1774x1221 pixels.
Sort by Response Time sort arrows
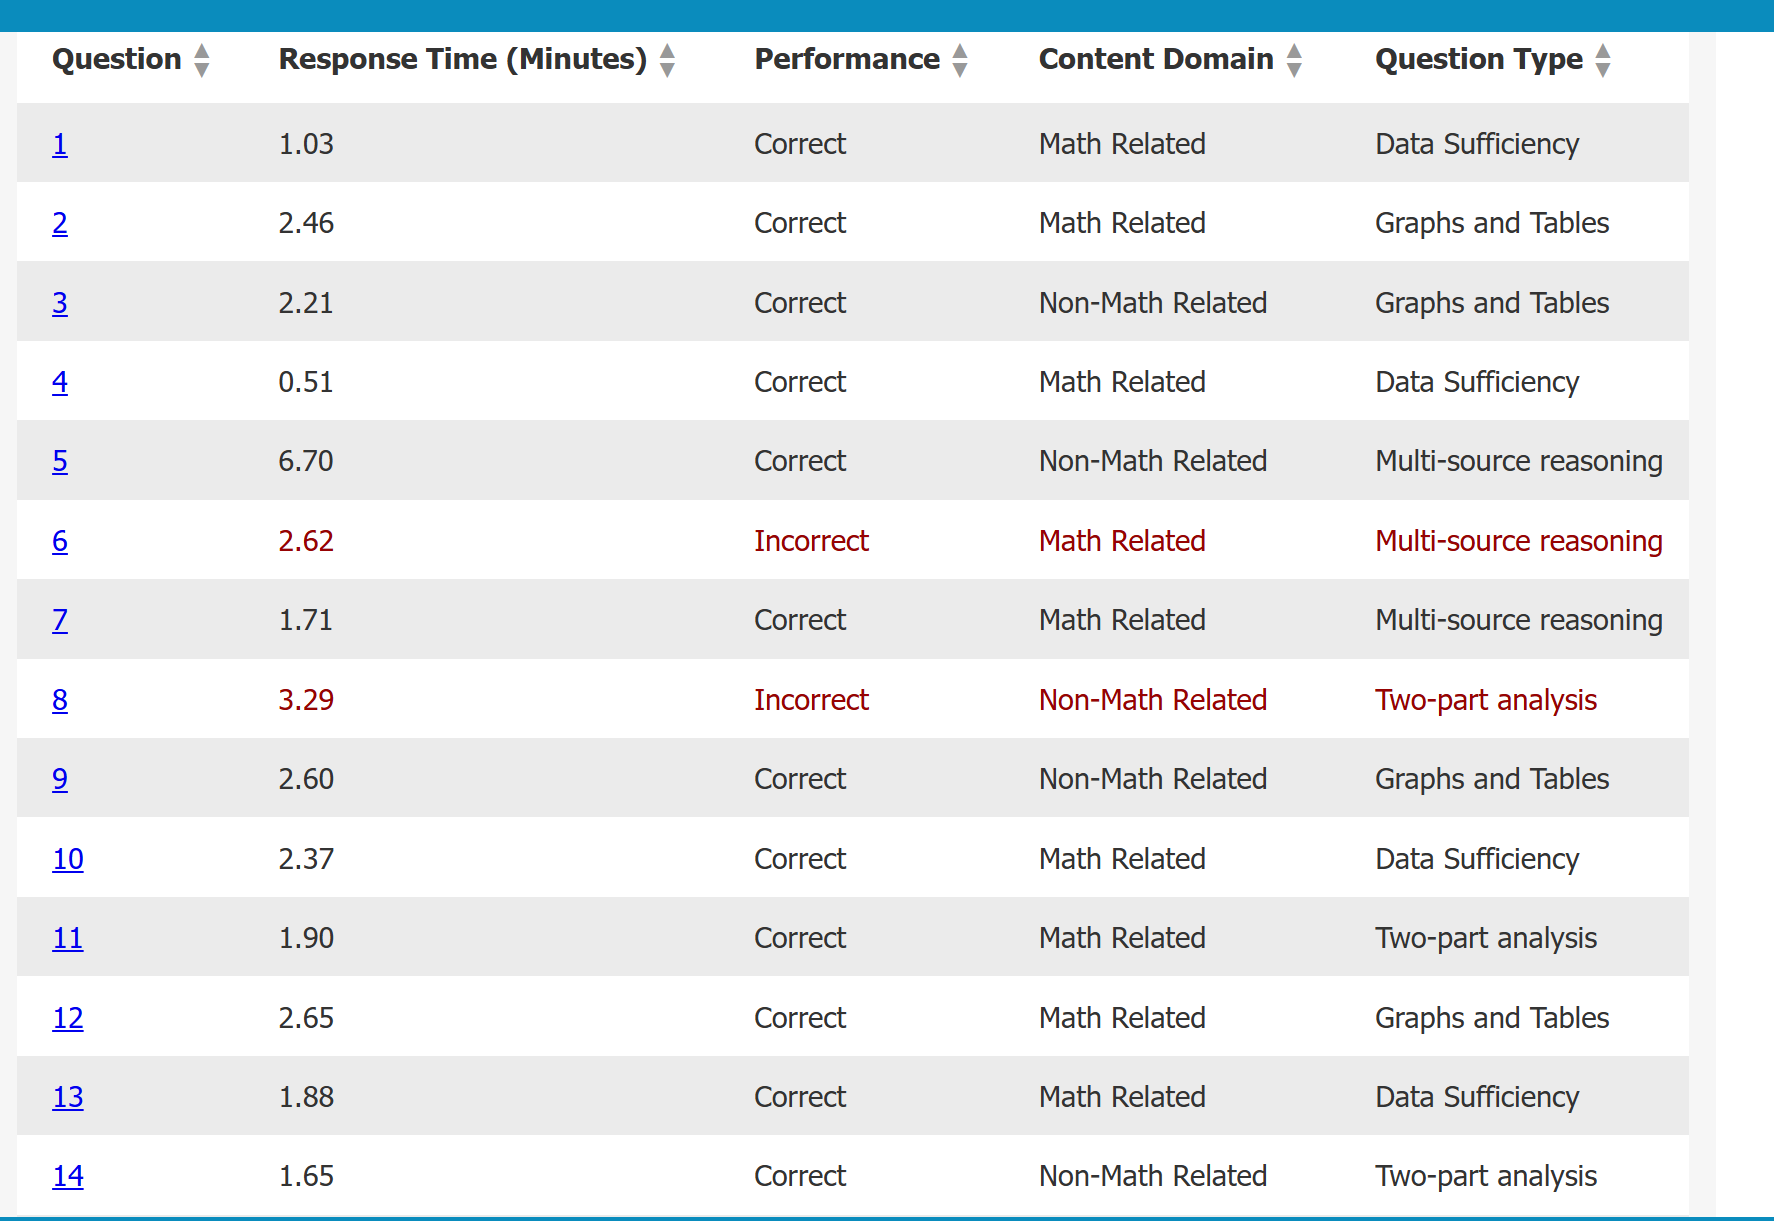668,60
